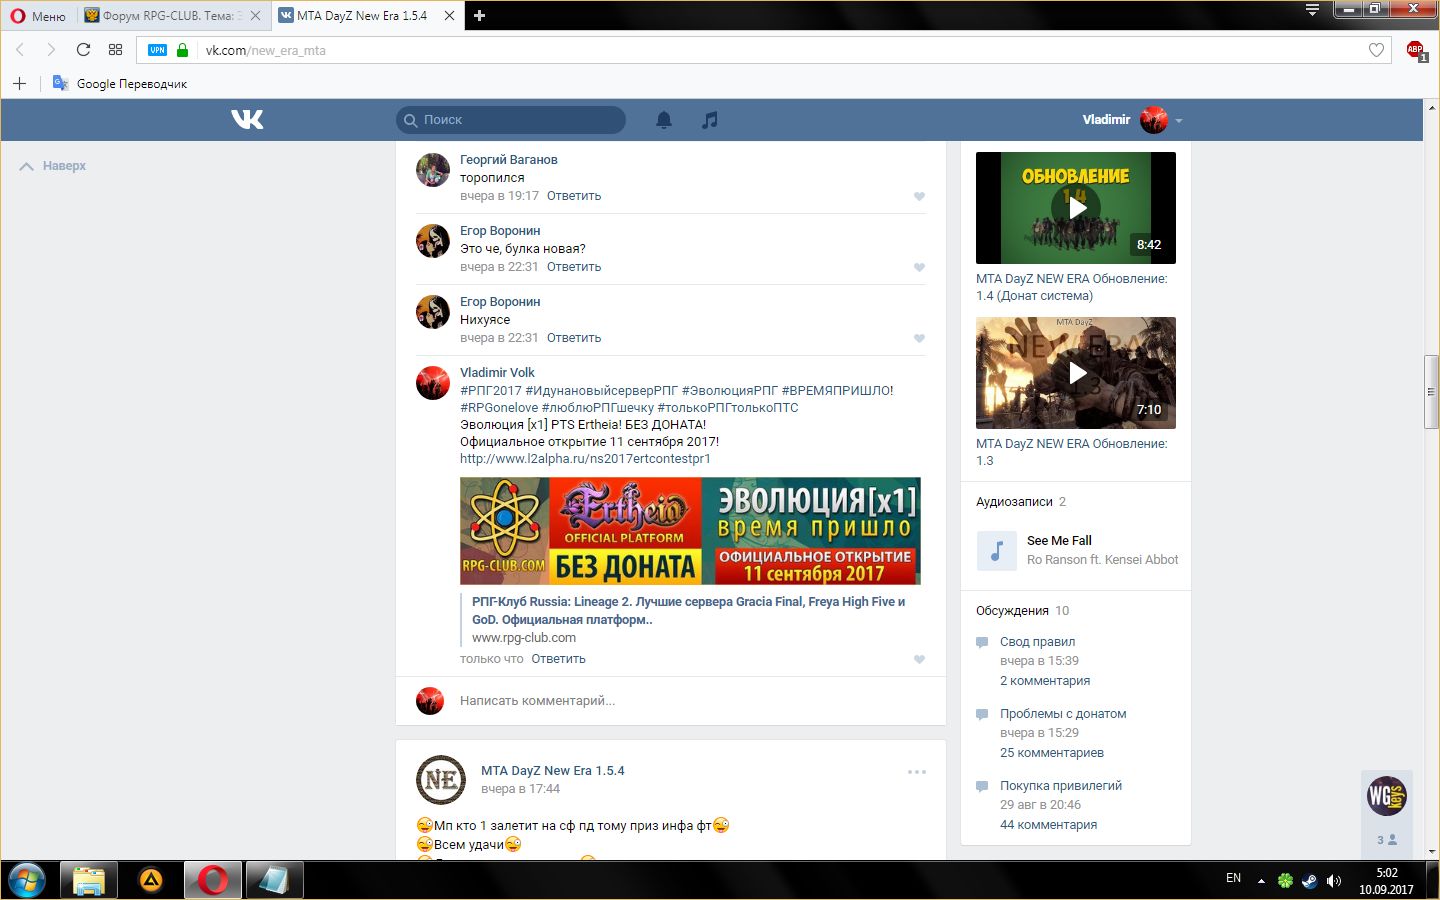Click the #РПГ2017 hashtag

491,391
